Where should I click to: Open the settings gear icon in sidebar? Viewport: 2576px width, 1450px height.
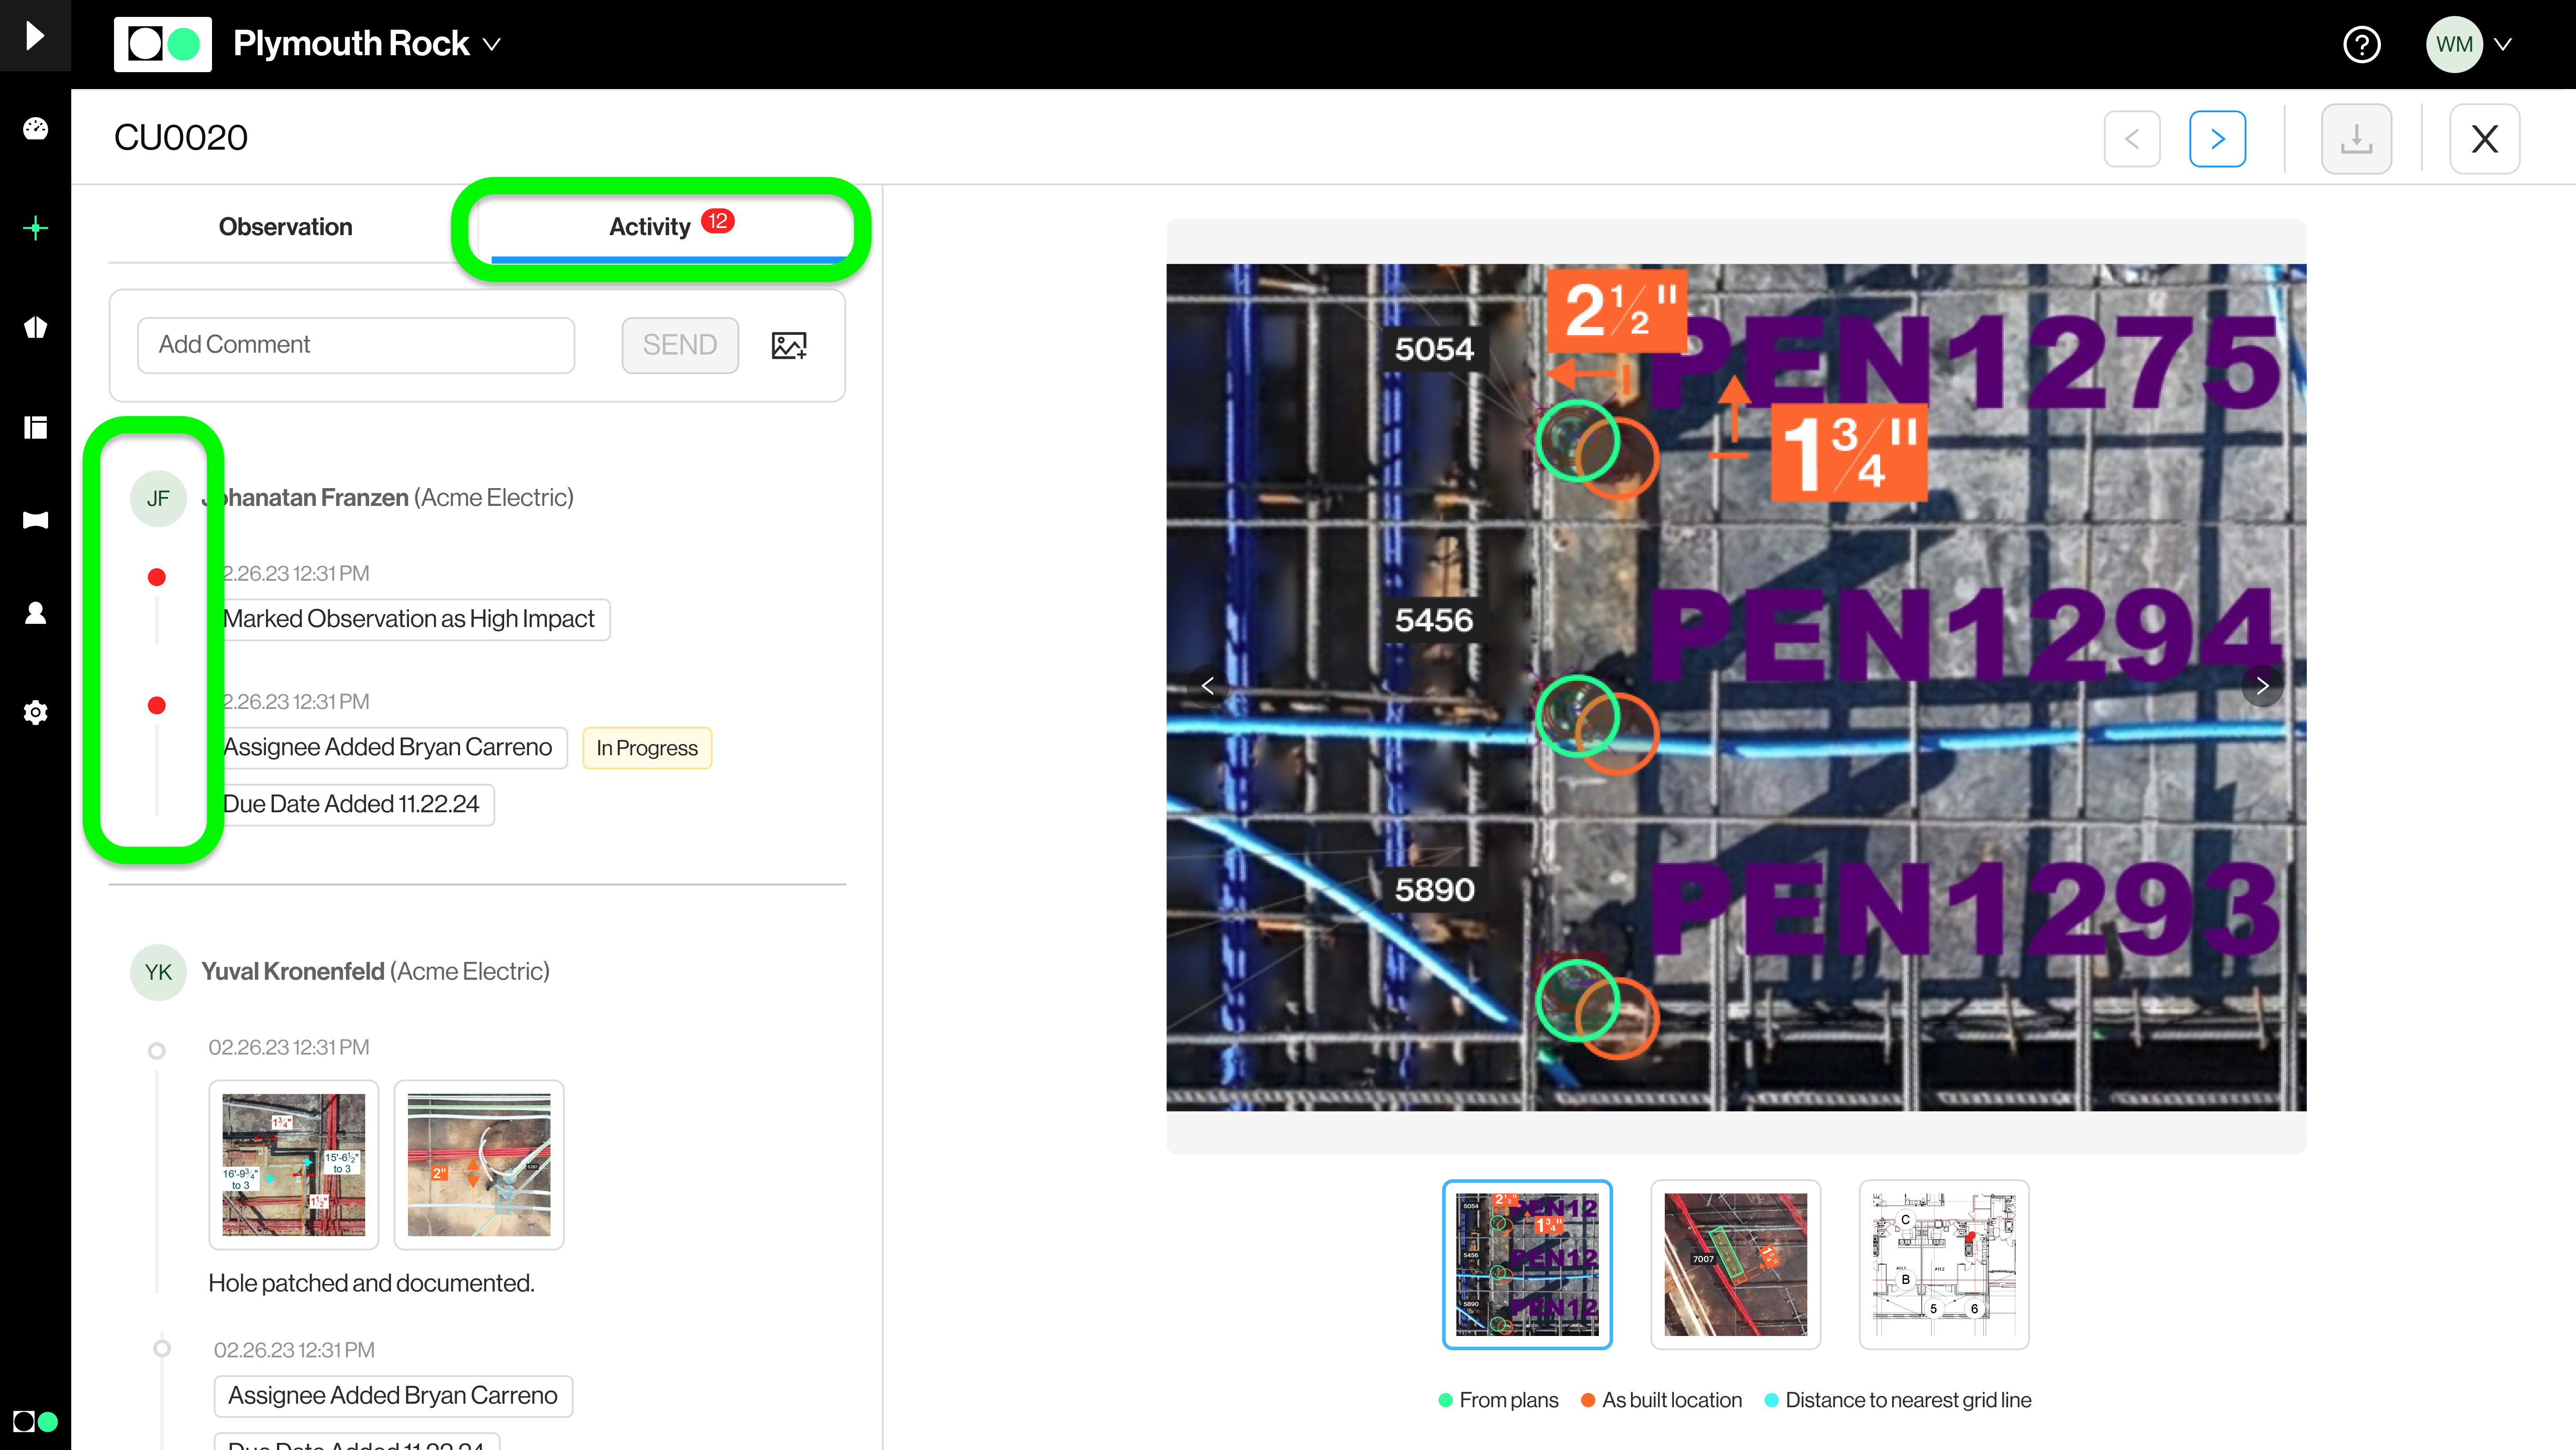coord(35,712)
